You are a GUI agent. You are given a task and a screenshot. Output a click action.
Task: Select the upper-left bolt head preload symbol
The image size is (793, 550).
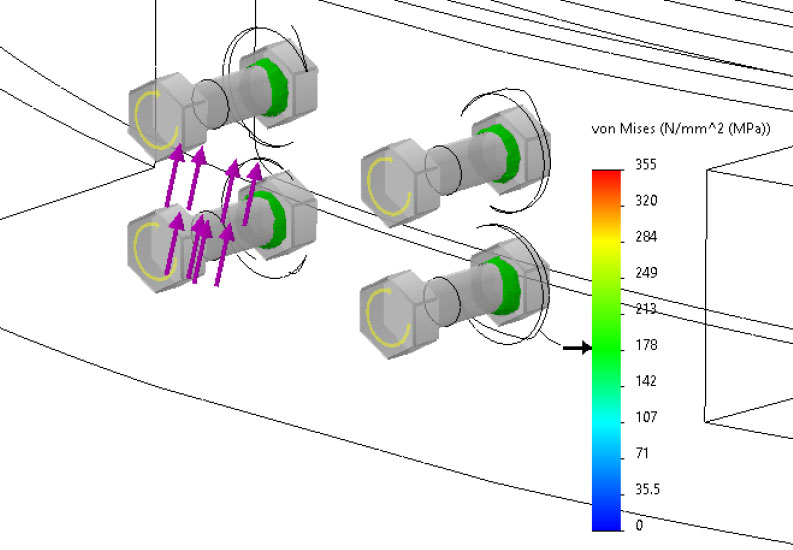[157, 120]
